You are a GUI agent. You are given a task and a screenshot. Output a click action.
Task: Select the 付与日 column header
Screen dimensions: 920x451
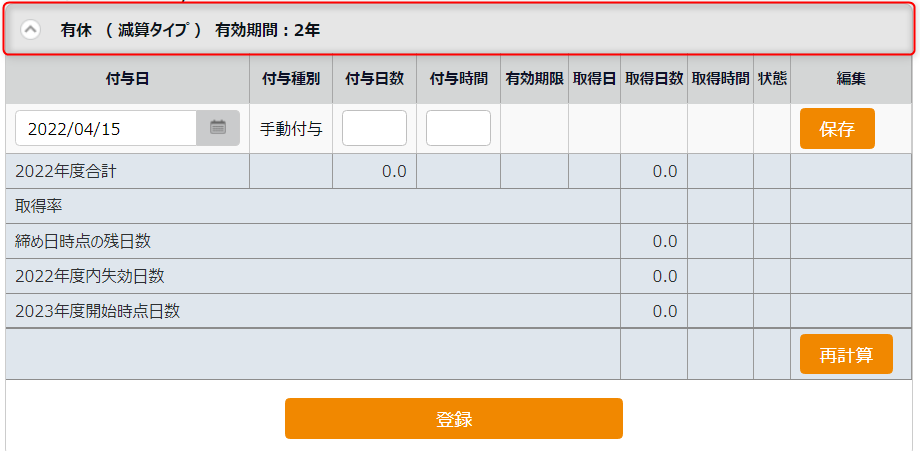127,79
